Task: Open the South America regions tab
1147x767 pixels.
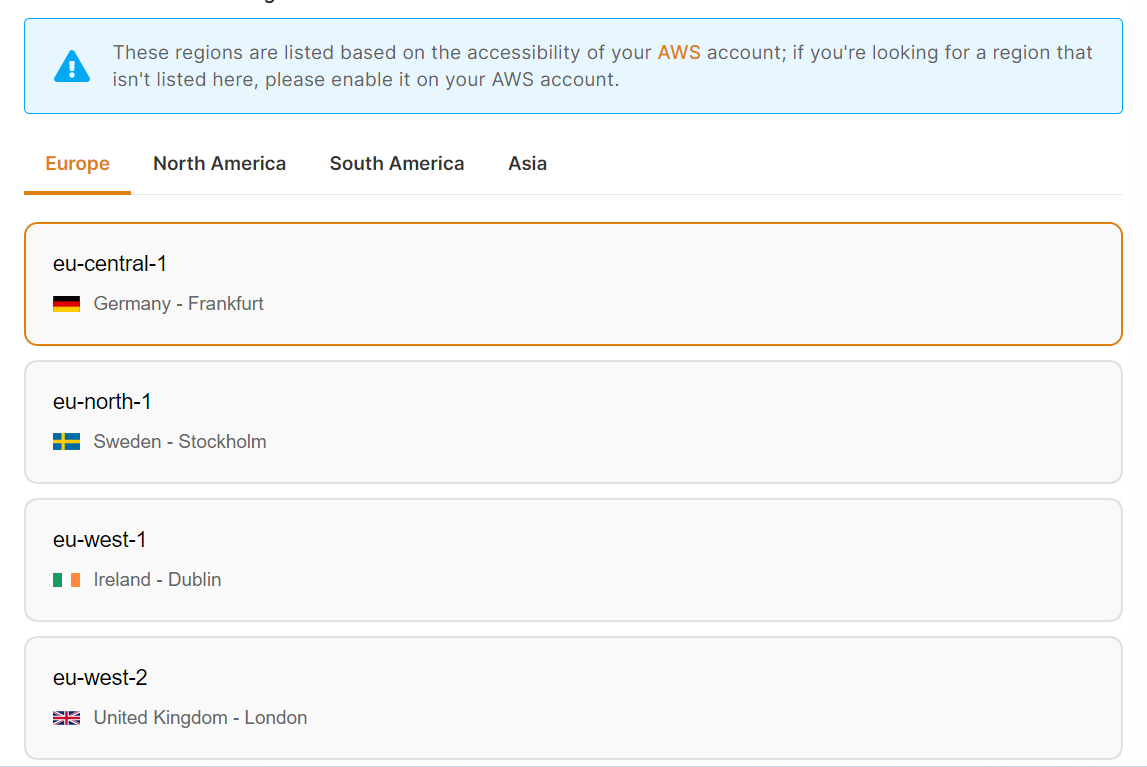Action: tap(396, 164)
